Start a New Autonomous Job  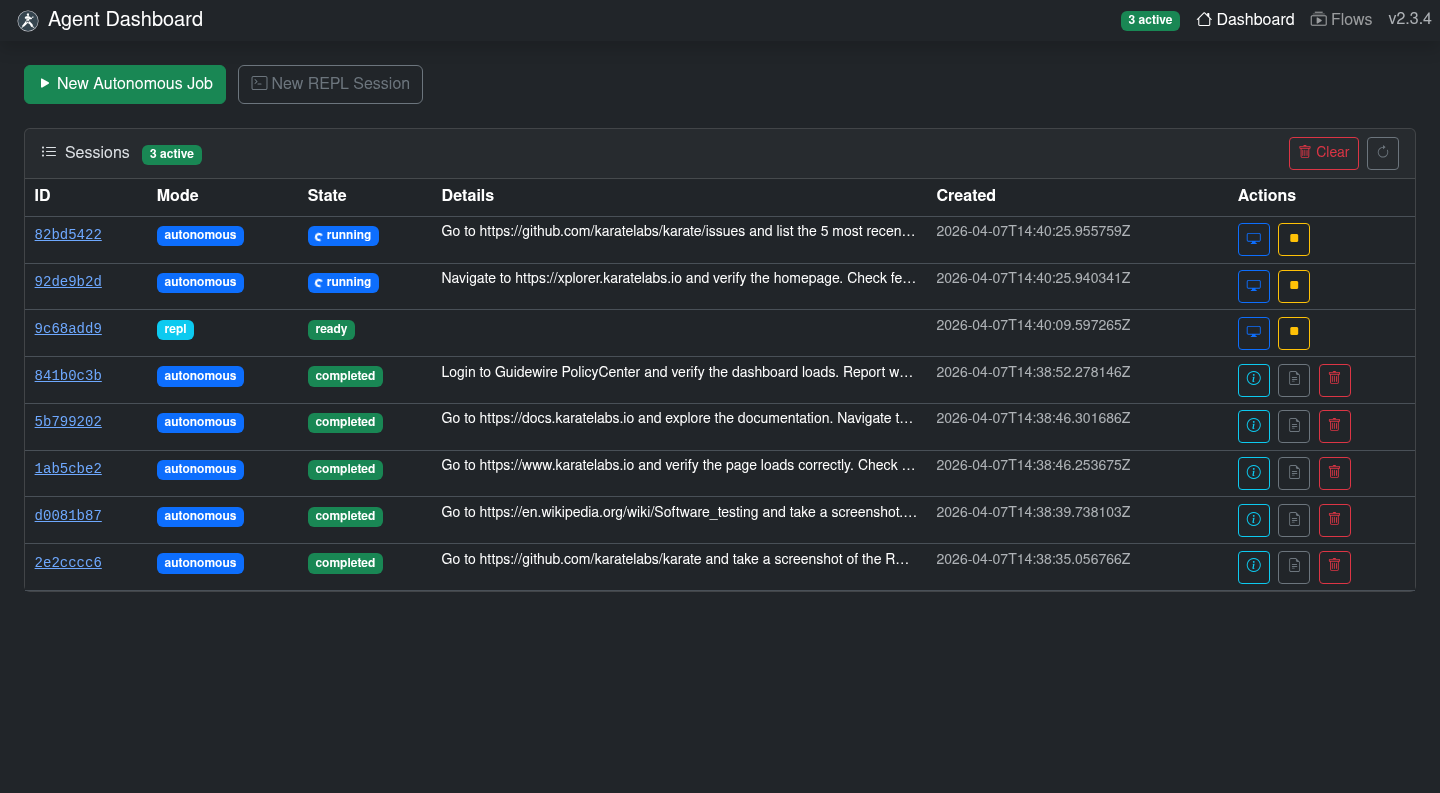(x=124, y=84)
